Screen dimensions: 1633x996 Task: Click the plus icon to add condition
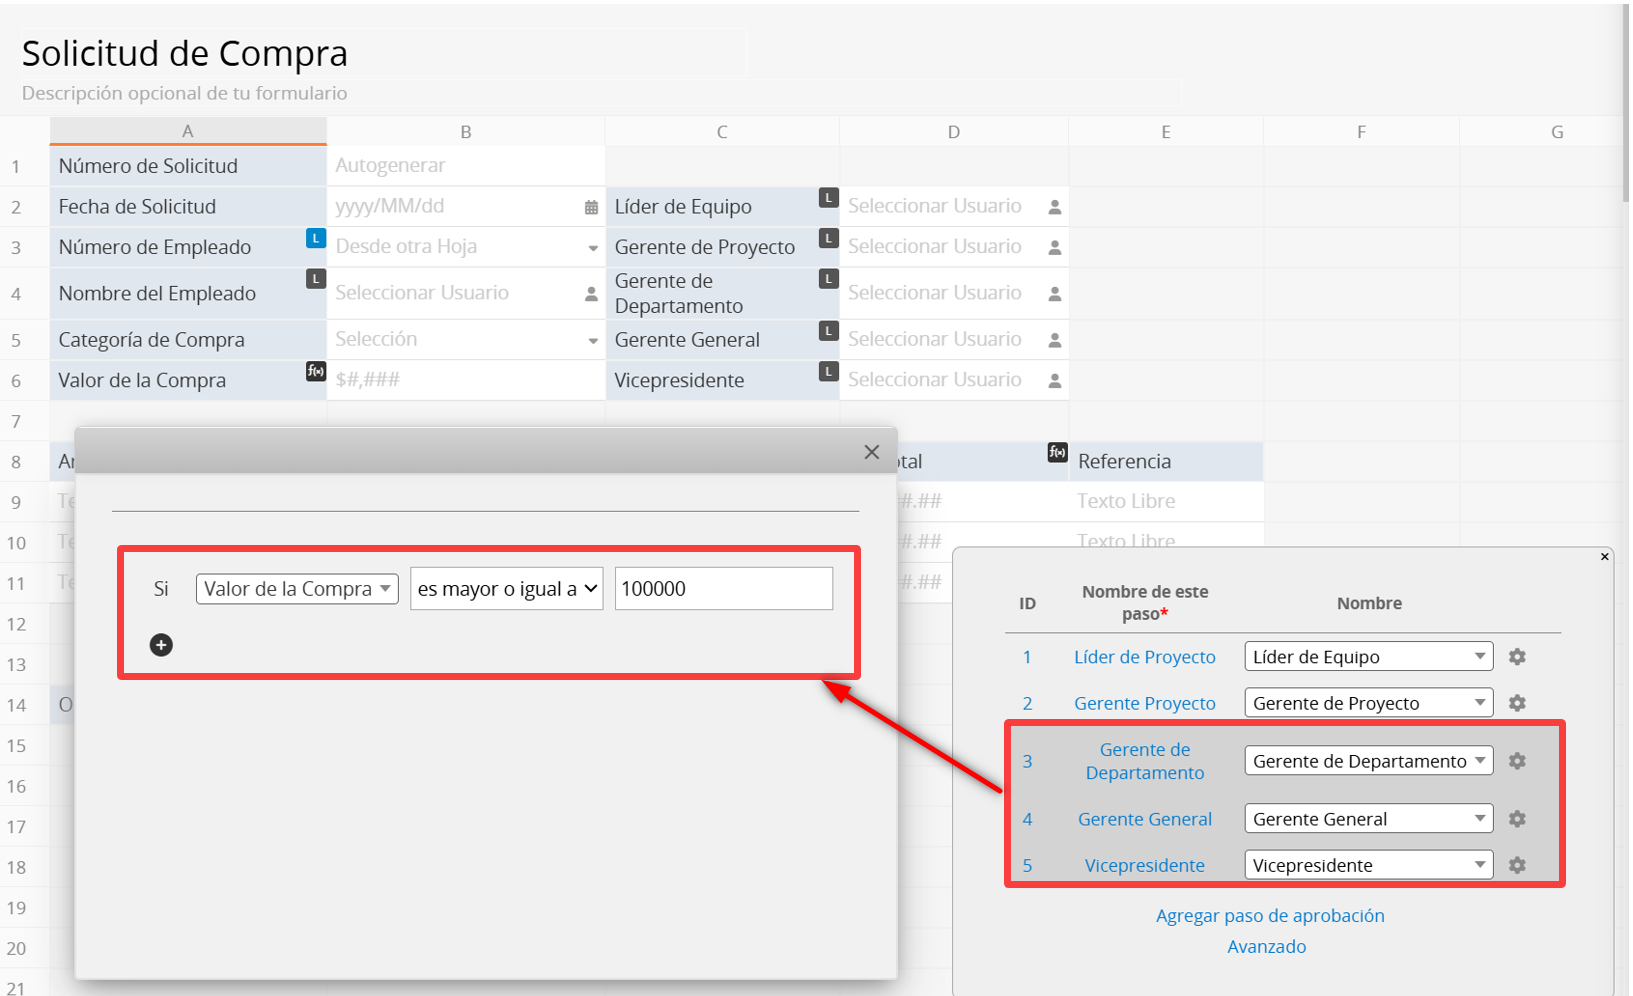(161, 645)
